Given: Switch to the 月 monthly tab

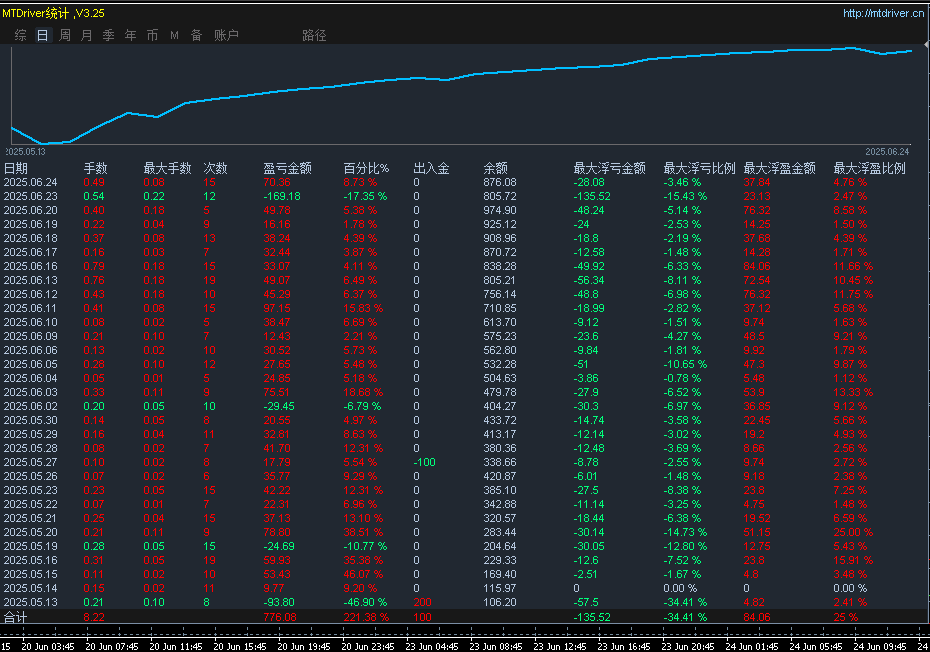Looking at the screenshot, I should [86, 35].
